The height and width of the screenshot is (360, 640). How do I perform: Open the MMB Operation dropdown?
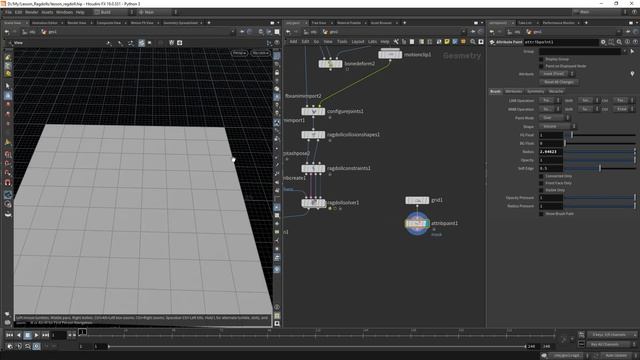coord(549,109)
